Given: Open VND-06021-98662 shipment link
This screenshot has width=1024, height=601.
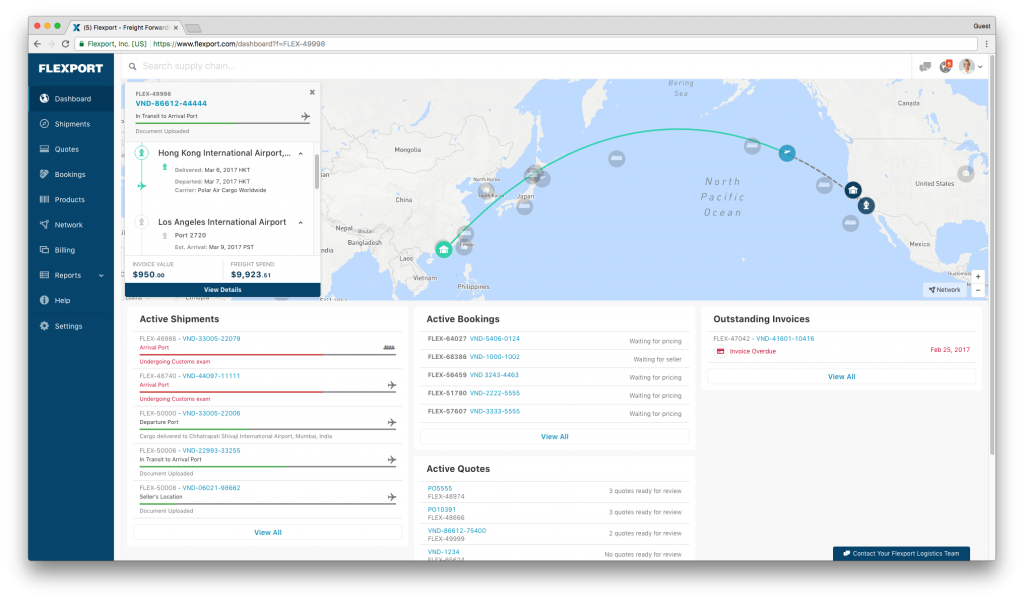Looking at the screenshot, I should click(211, 488).
